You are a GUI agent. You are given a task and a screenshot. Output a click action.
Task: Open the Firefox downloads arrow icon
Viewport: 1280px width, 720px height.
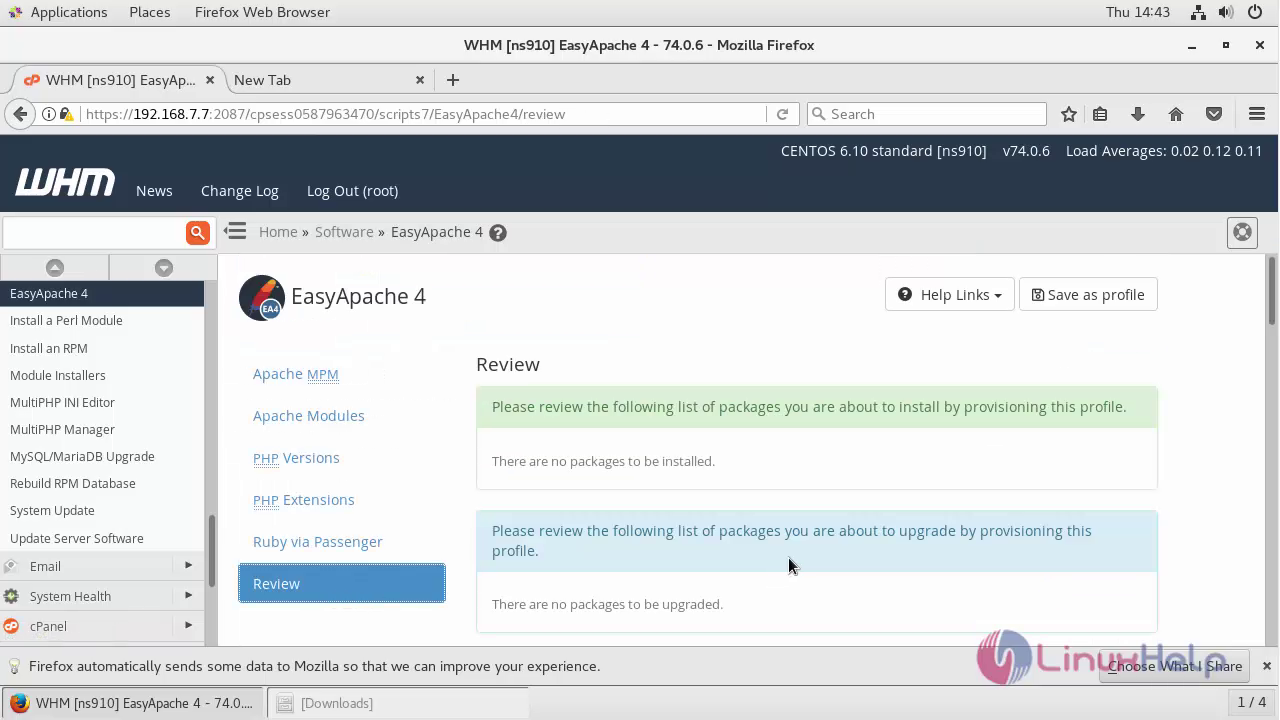point(1138,114)
